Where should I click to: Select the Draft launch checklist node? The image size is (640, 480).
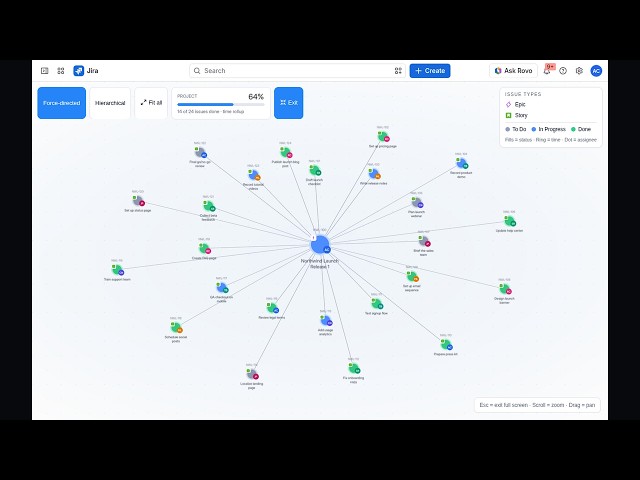pyautogui.click(x=315, y=171)
